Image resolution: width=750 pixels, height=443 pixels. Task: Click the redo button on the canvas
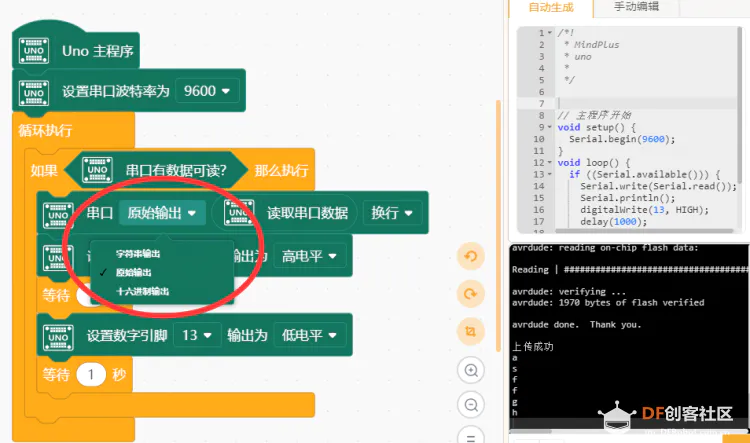(x=471, y=294)
